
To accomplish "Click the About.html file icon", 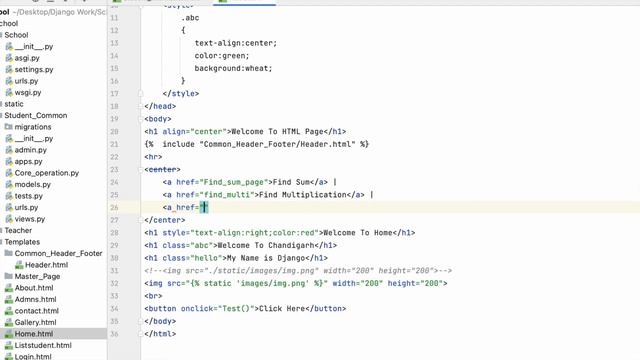I will (x=9, y=288).
